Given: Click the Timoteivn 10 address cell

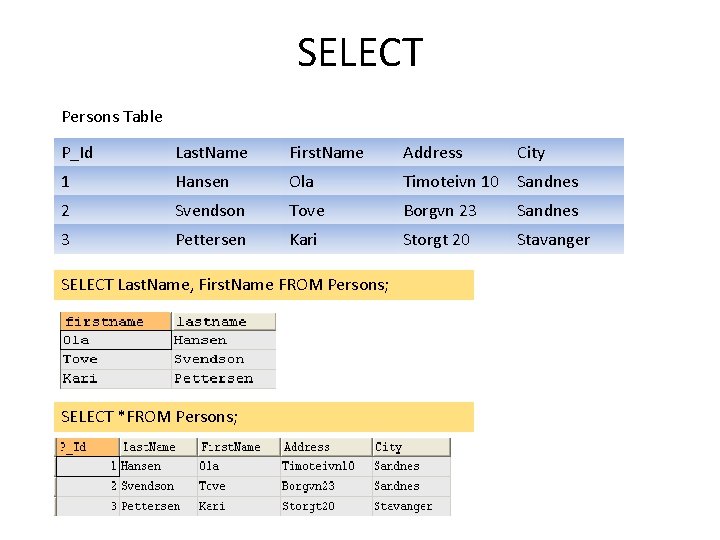Looking at the screenshot, I should (450, 181).
